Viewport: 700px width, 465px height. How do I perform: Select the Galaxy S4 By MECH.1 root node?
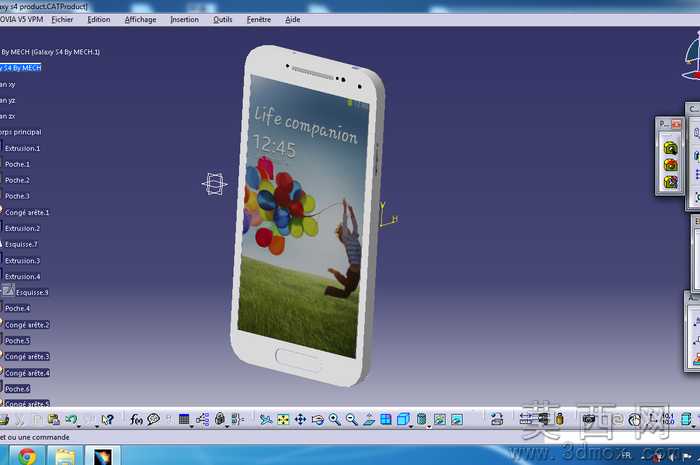click(x=50, y=52)
